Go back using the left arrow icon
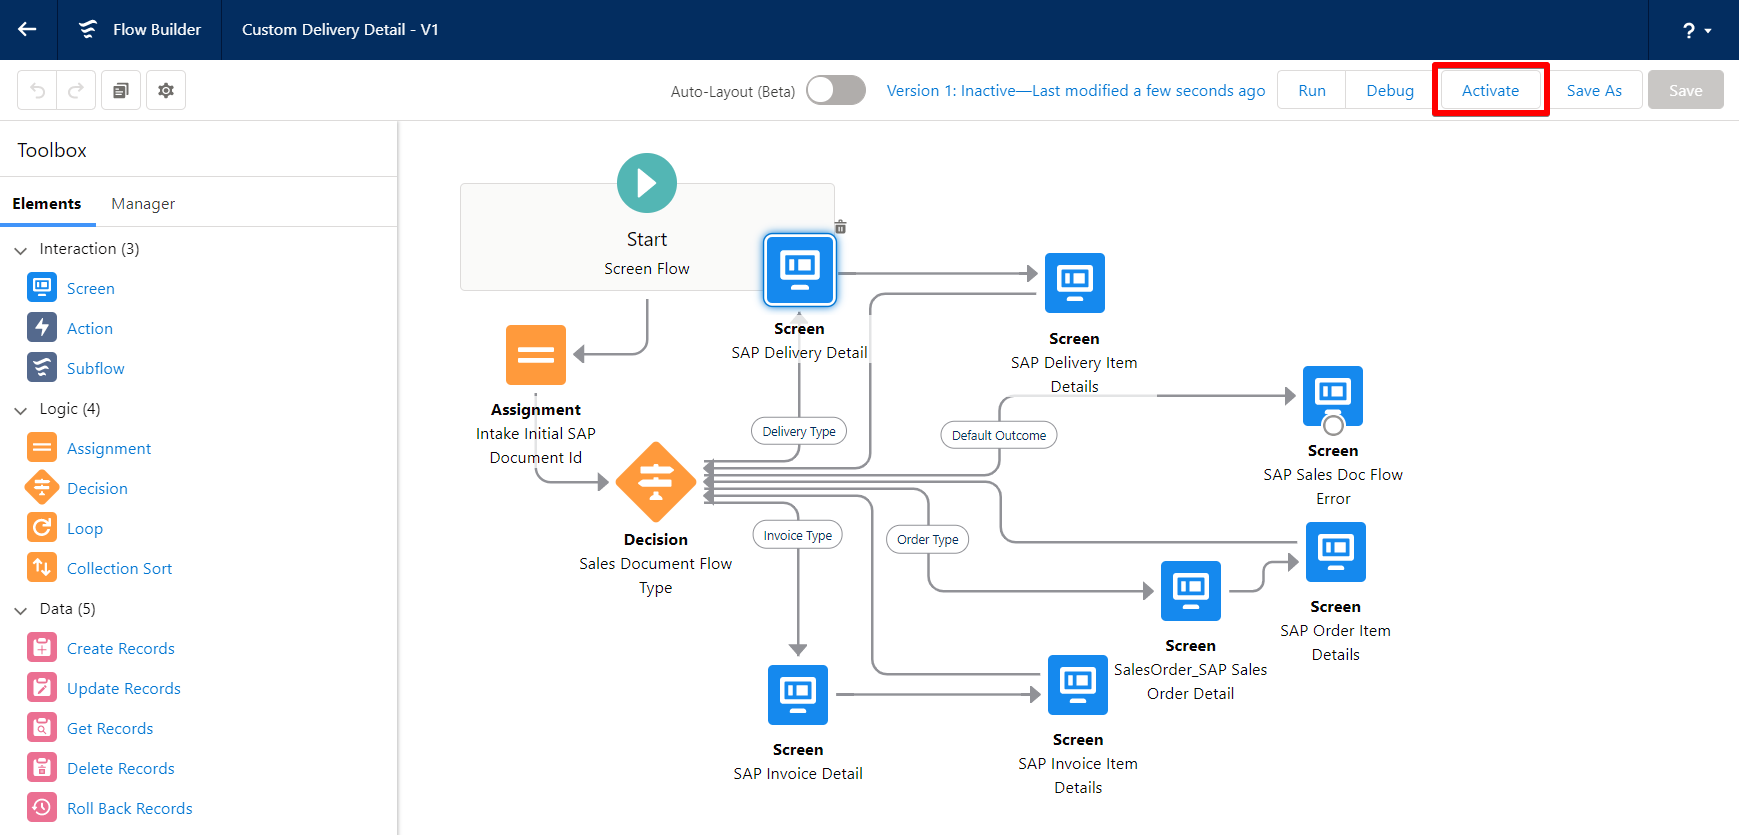The height and width of the screenshot is (835, 1739). pos(27,29)
